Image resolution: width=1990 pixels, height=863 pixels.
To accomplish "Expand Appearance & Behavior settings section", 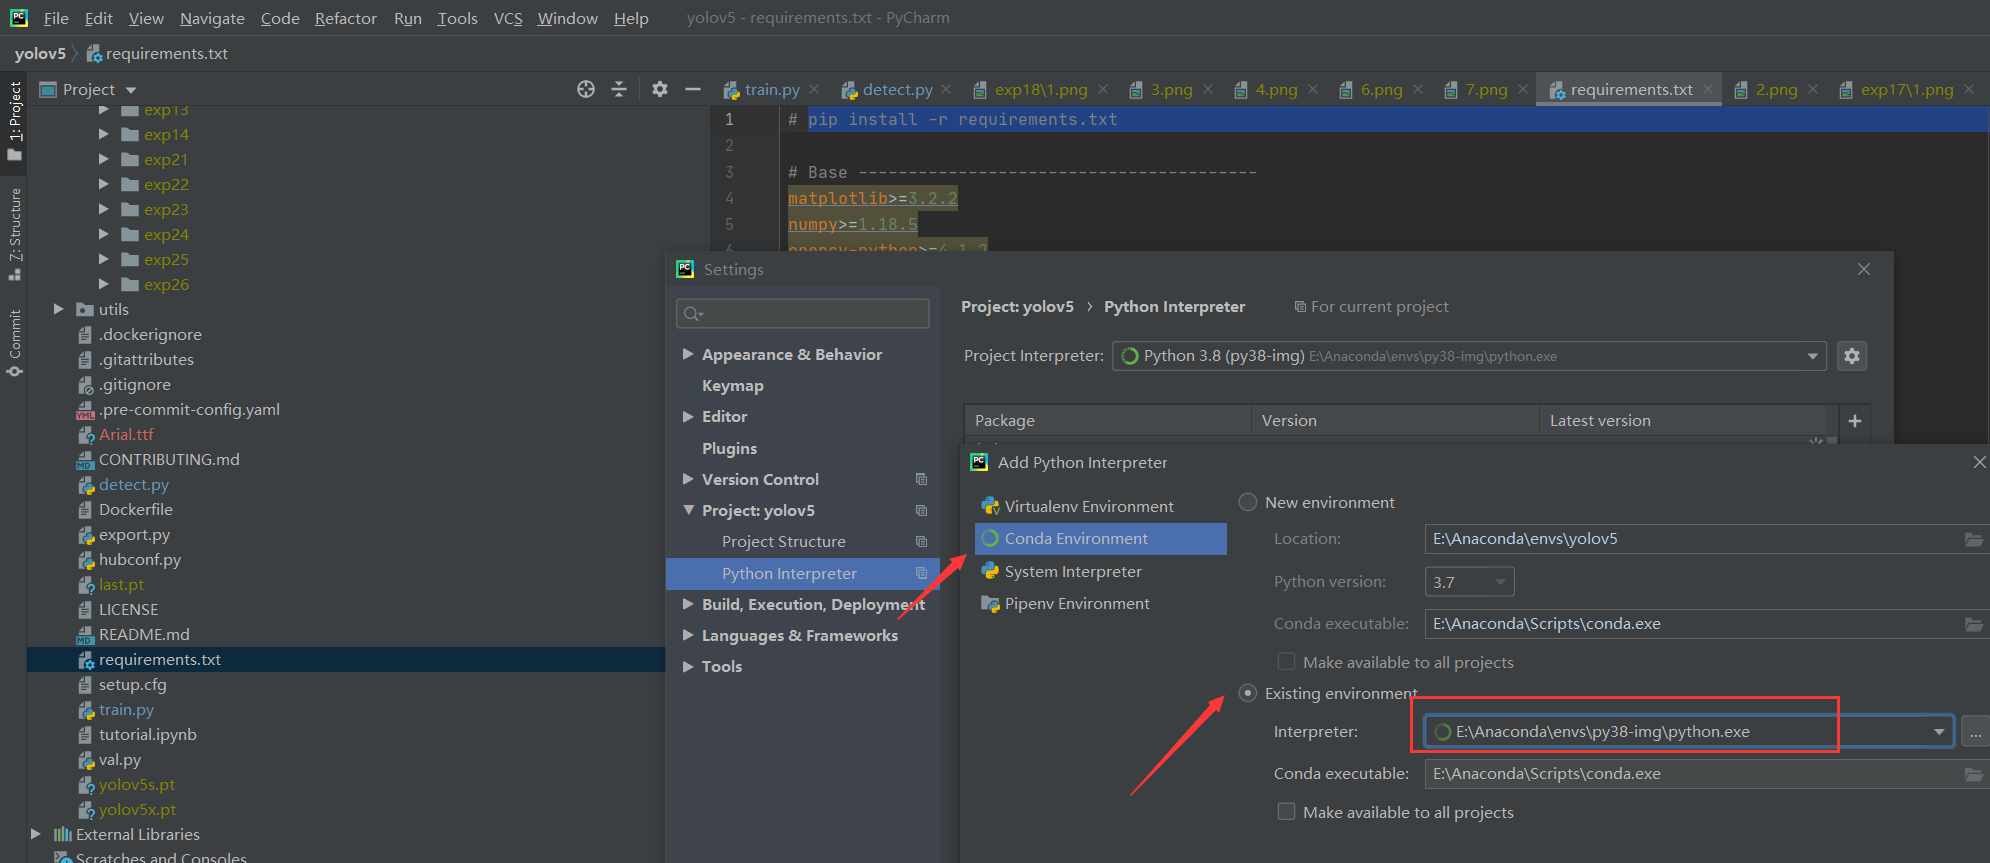I will coord(688,354).
